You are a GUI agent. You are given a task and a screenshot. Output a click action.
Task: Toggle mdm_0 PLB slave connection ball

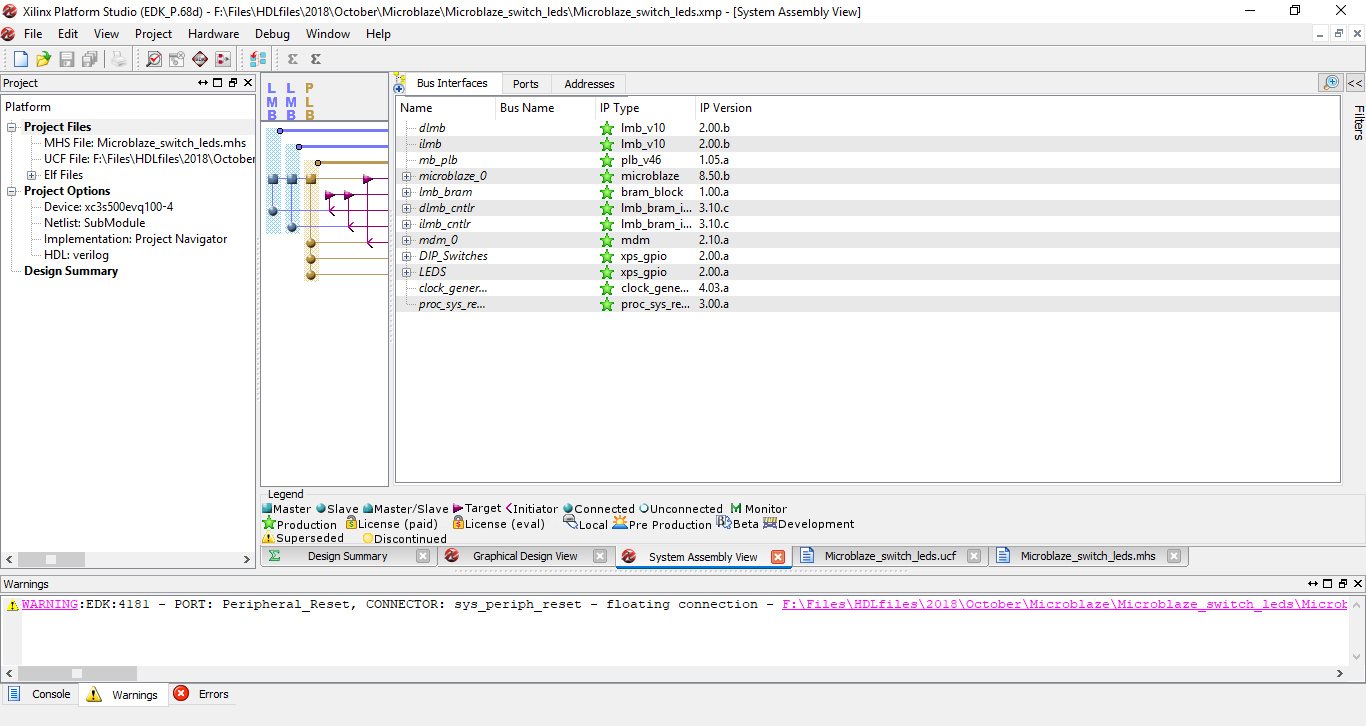coord(311,243)
